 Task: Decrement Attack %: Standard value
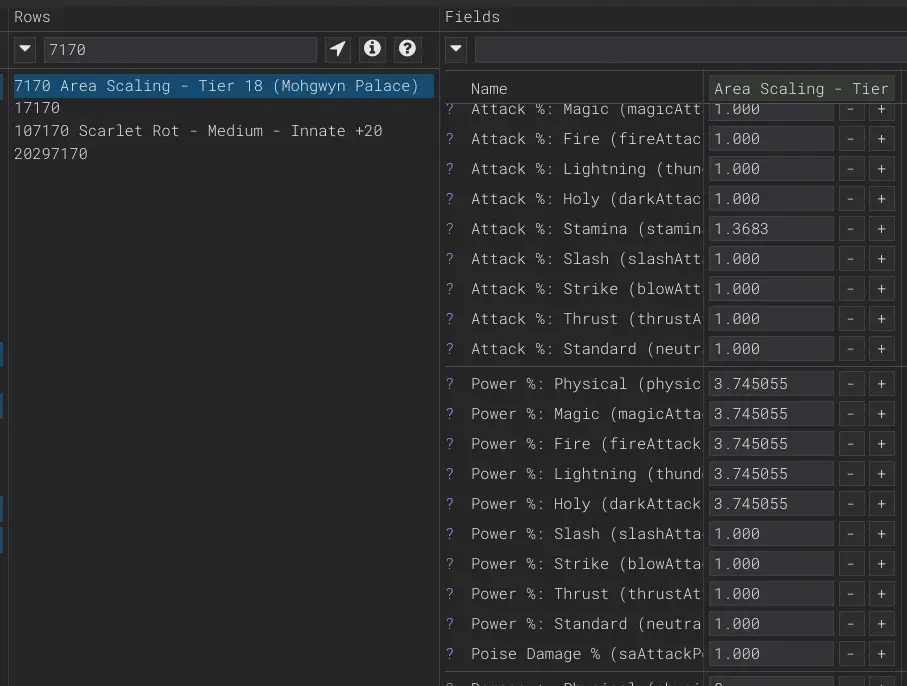click(850, 349)
